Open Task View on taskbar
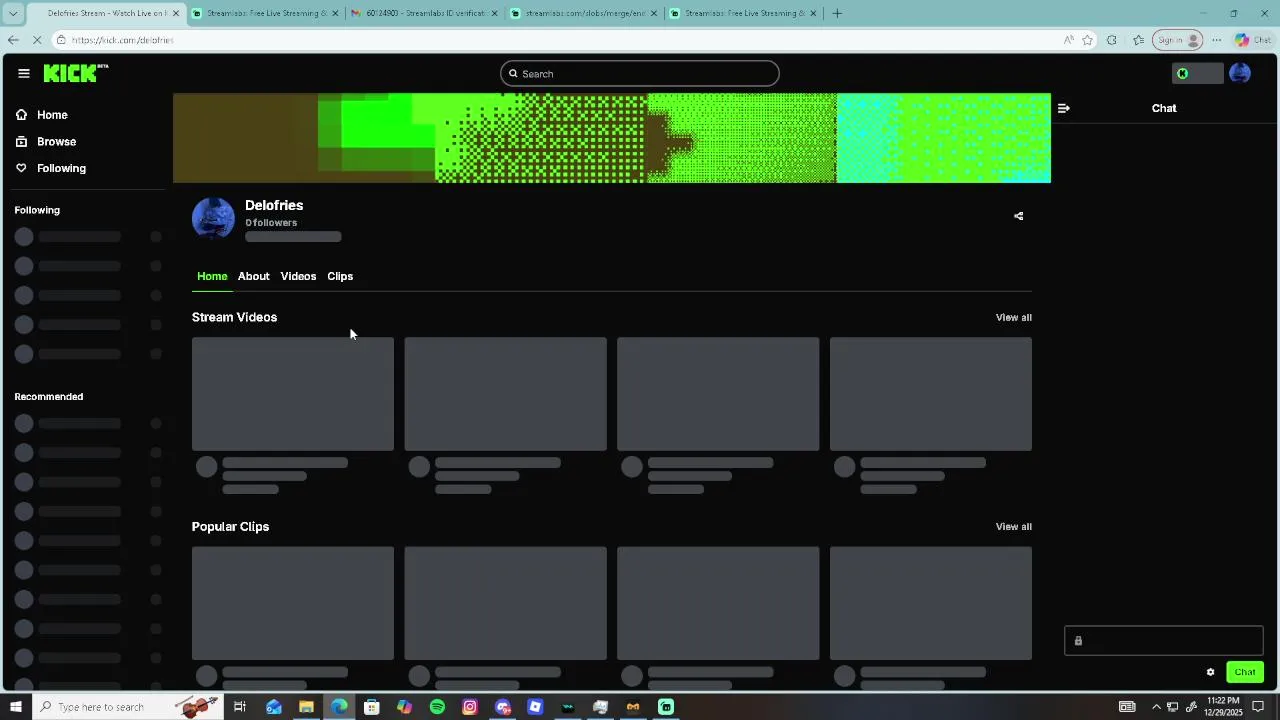Screen dimensions: 1280x720 pyautogui.click(x=240, y=707)
